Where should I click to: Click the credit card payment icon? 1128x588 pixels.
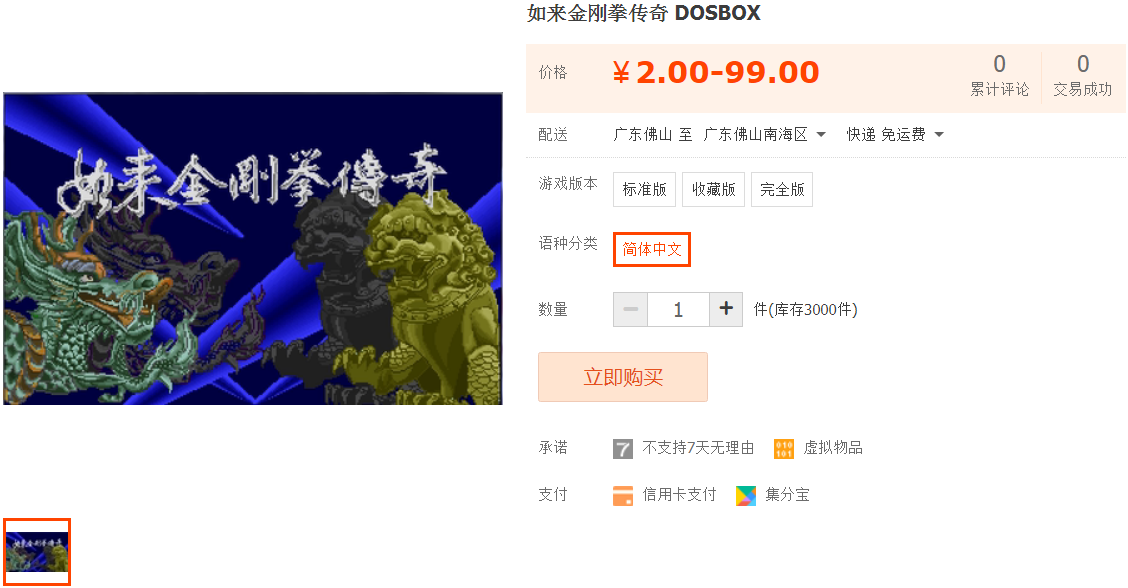(x=622, y=496)
